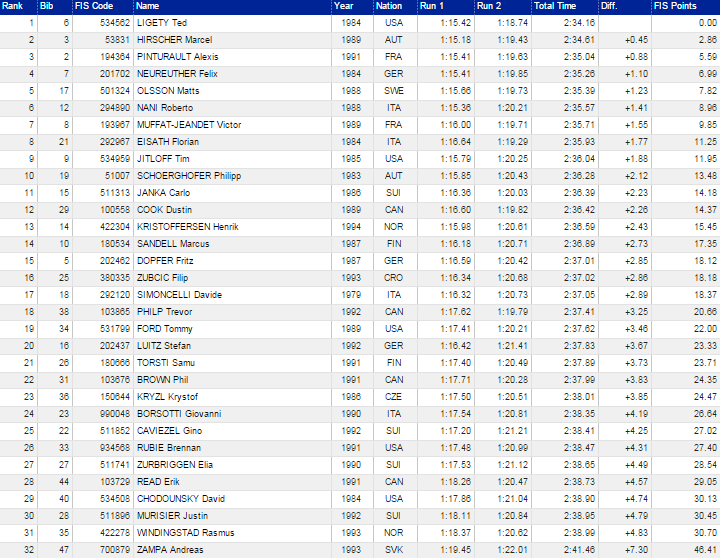Click the FIS Code column header
Image resolution: width=721 pixels, height=558 pixels.
(x=89, y=6)
